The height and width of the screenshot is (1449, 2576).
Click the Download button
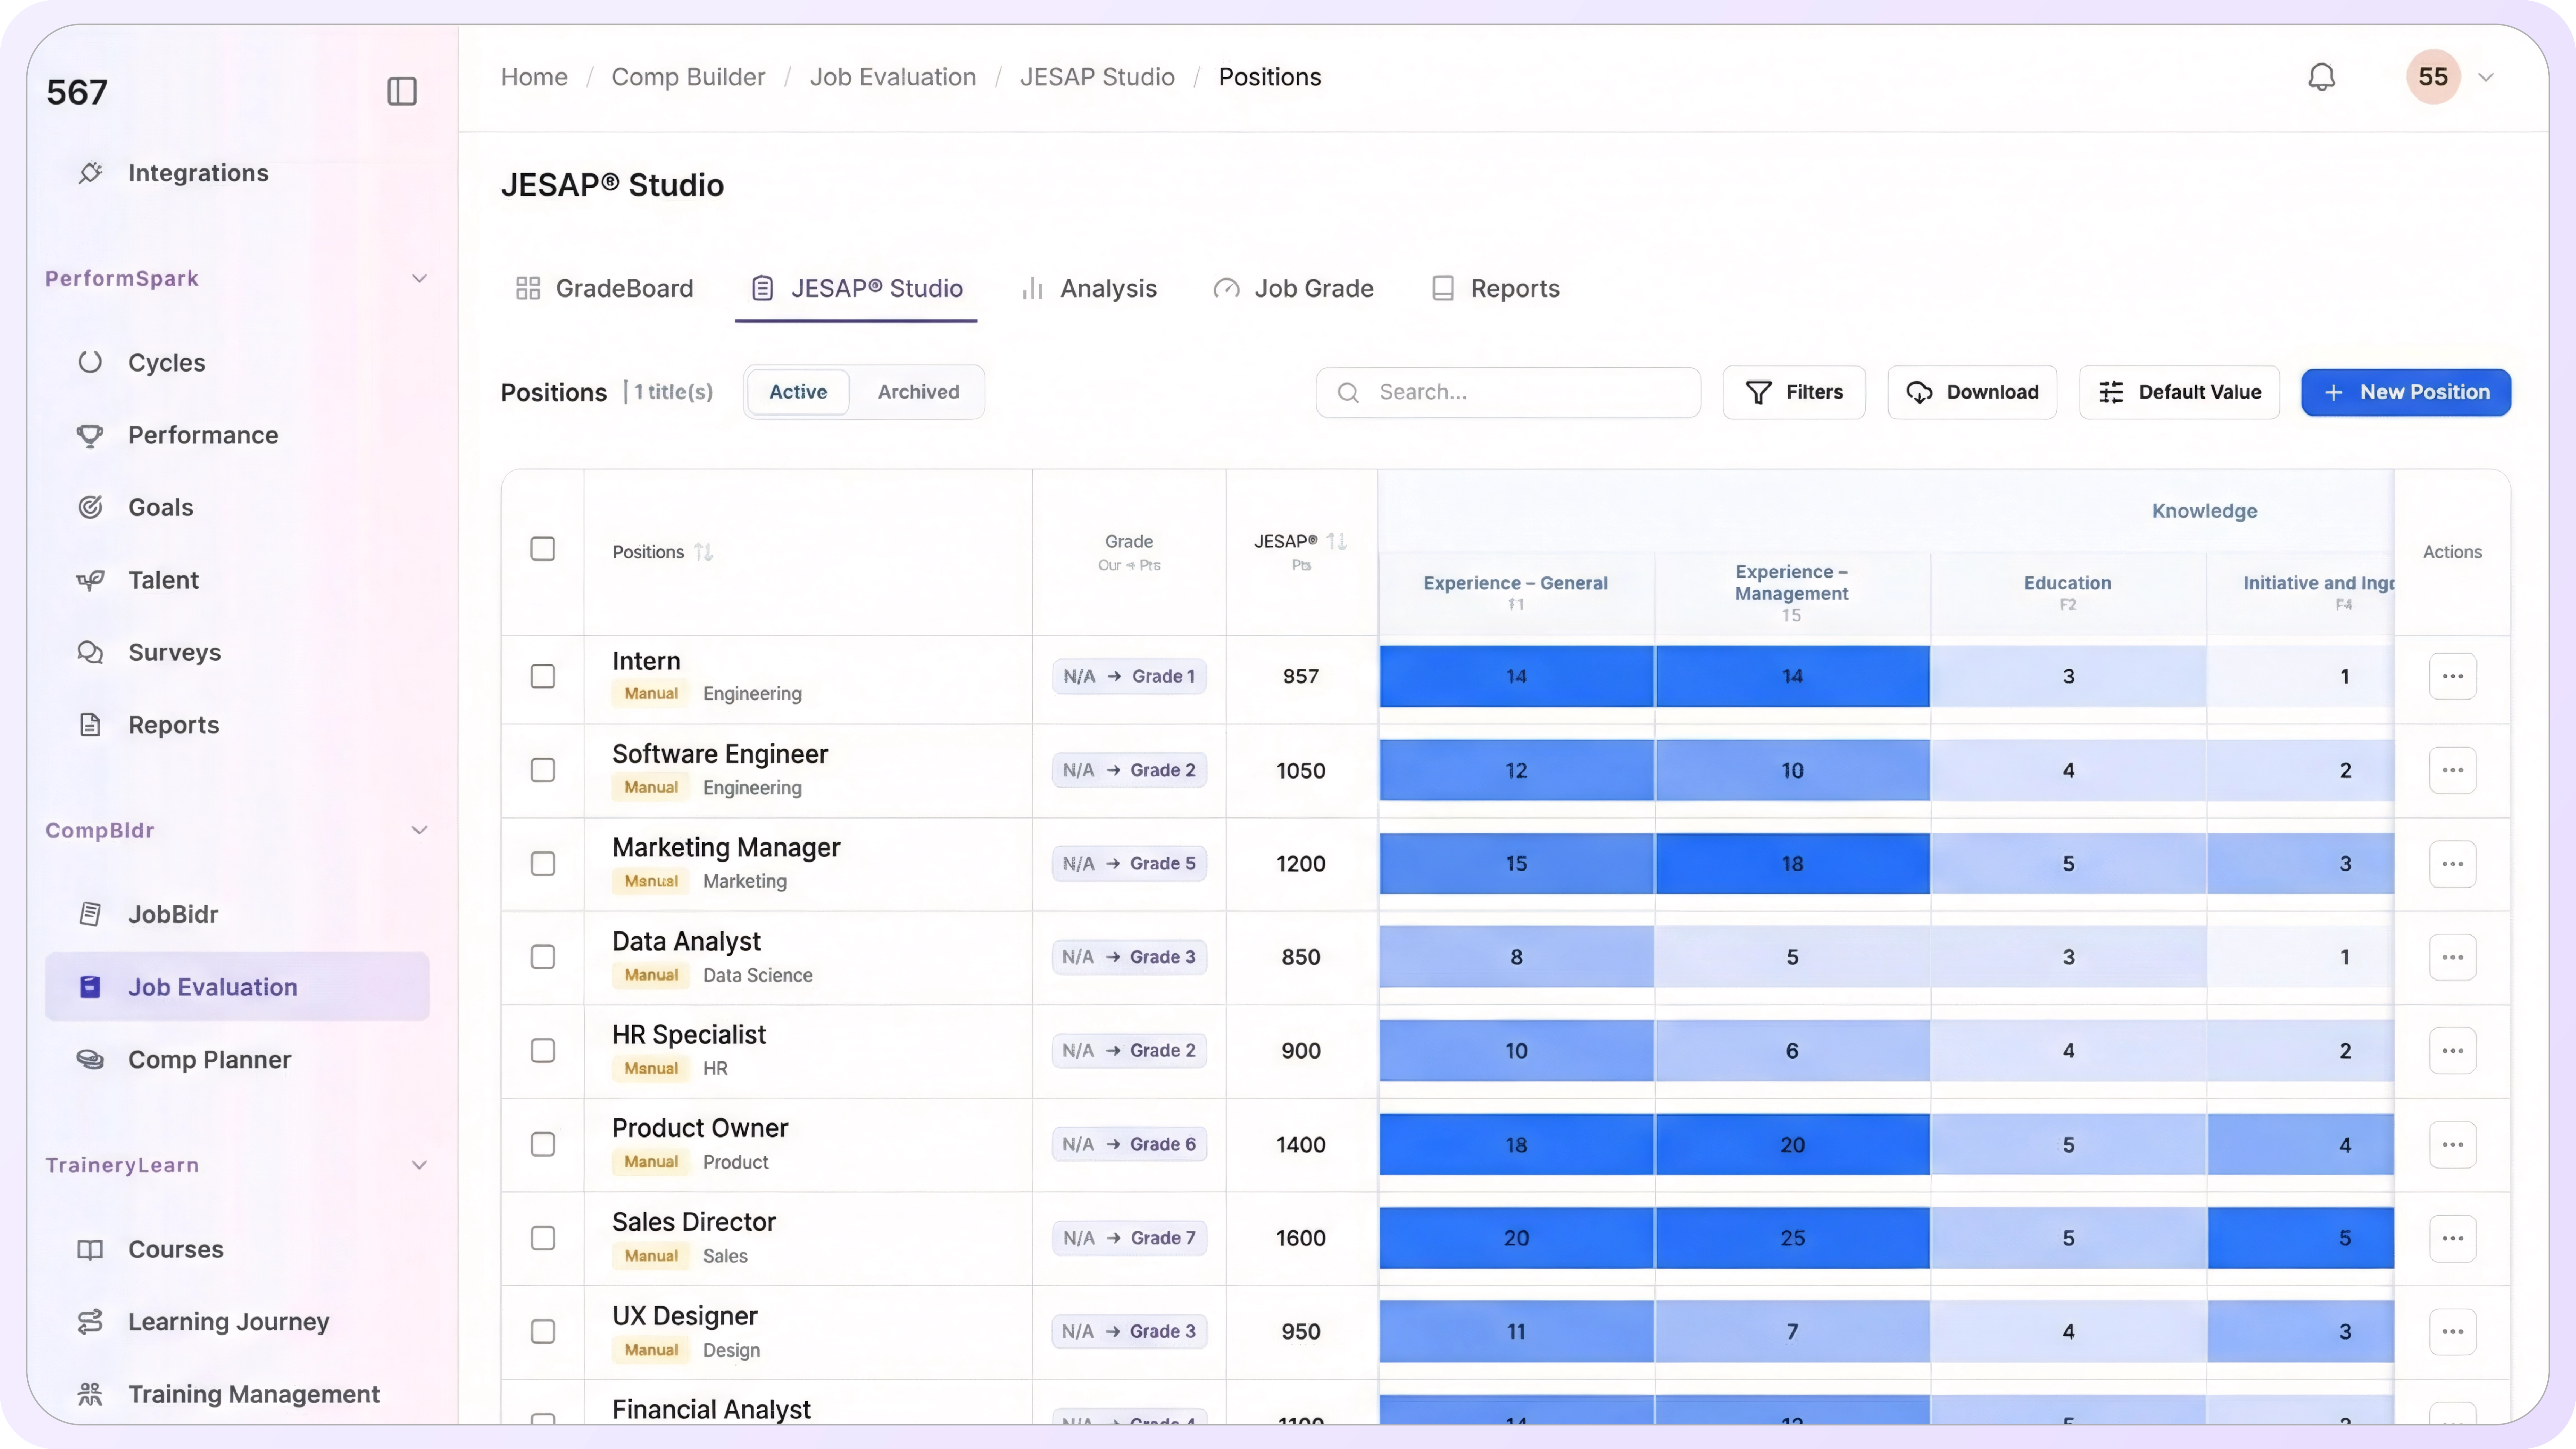pos(1972,392)
